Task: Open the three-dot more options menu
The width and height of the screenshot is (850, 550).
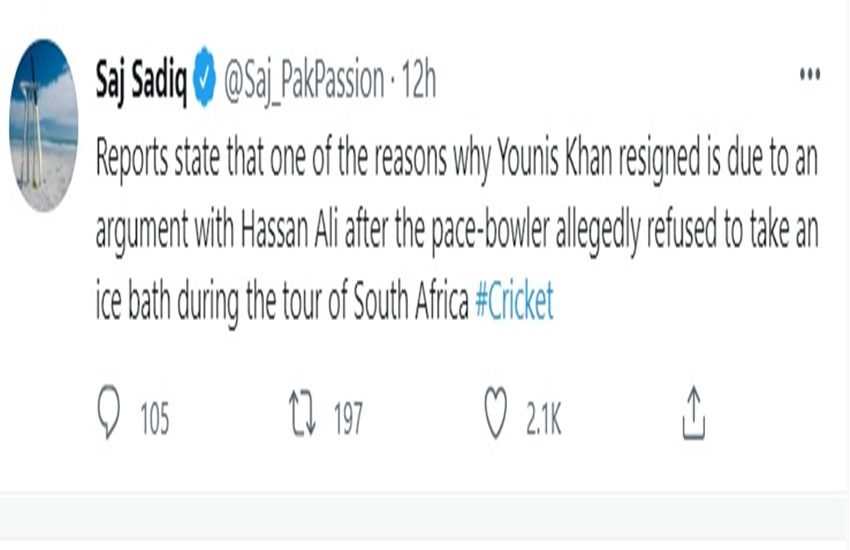Action: [809, 76]
